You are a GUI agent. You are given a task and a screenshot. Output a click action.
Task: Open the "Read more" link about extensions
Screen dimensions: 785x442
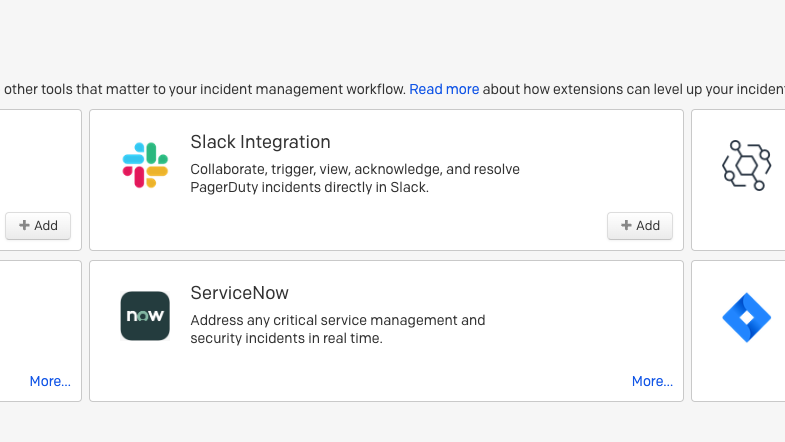[444, 89]
